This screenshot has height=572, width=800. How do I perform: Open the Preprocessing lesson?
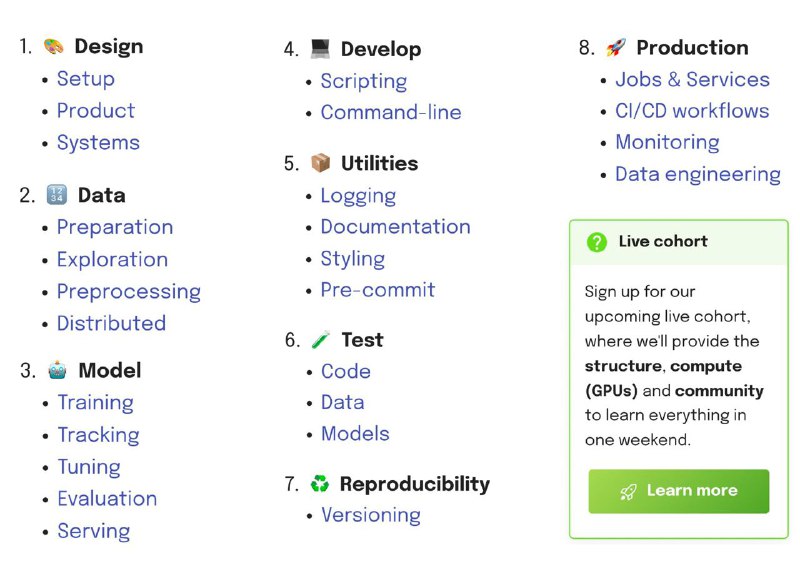[x=129, y=291]
